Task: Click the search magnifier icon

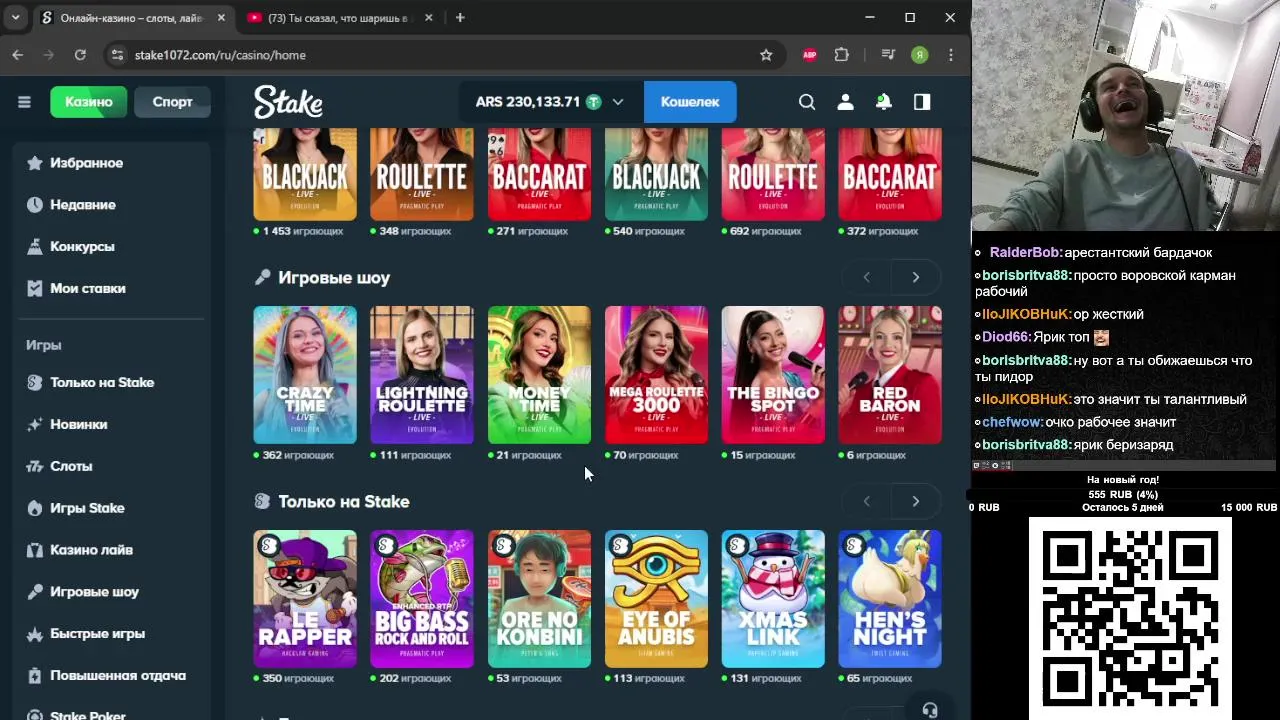Action: point(807,102)
